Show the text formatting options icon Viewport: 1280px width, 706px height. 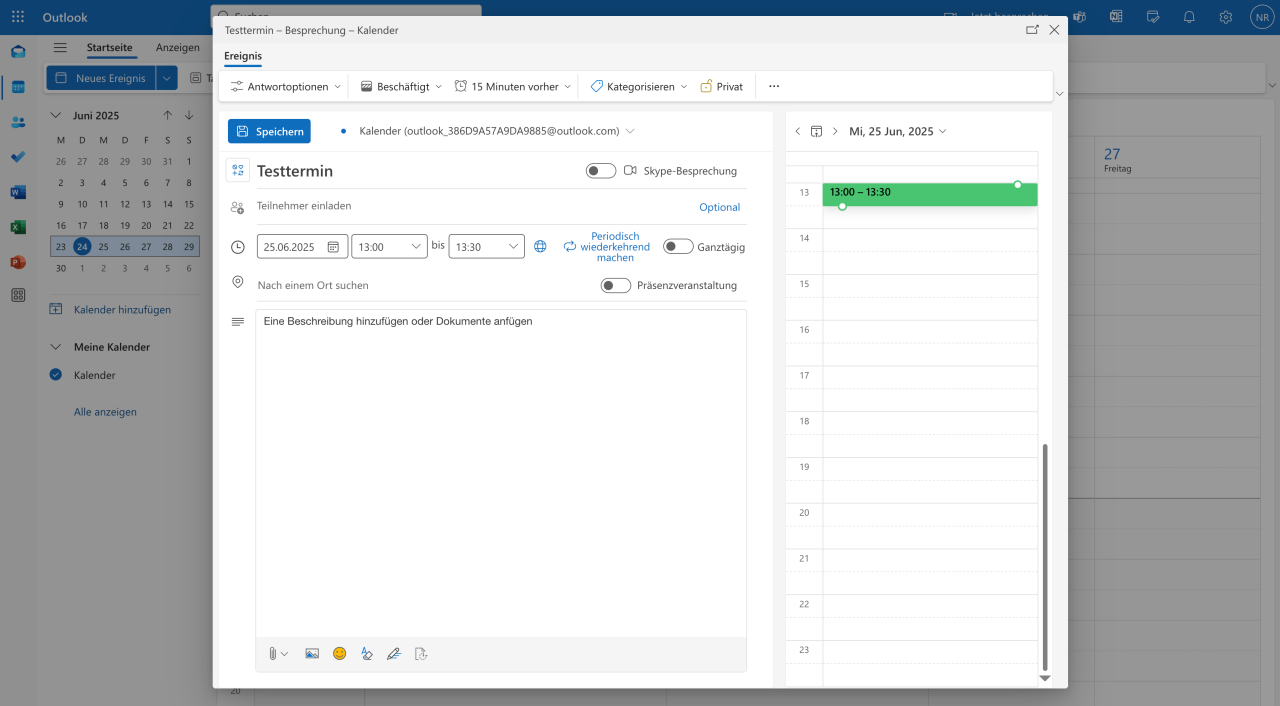367,654
